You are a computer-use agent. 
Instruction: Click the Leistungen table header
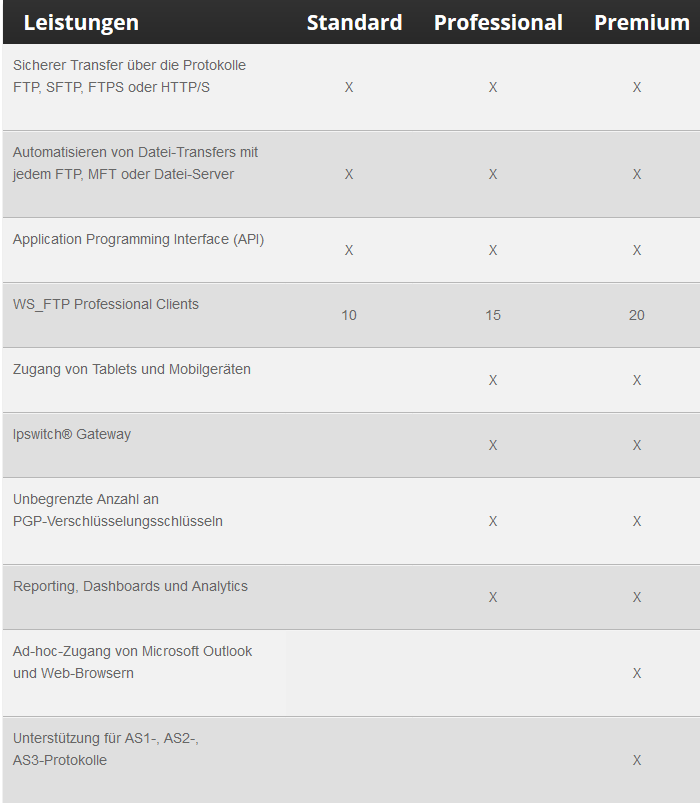(81, 22)
